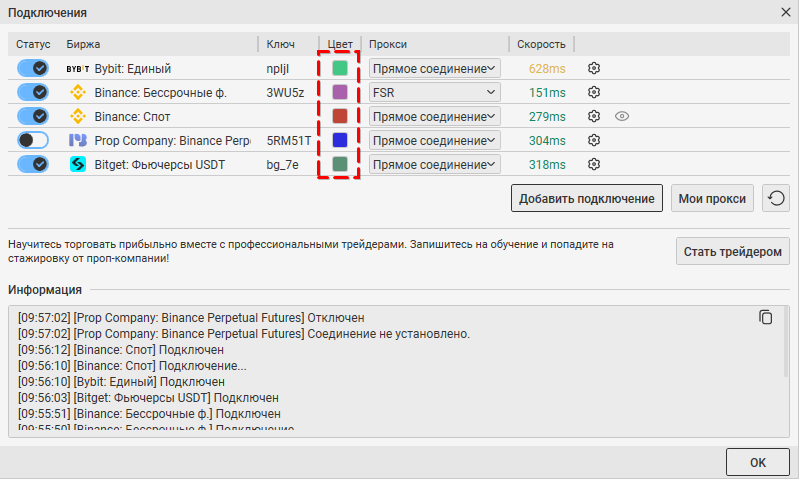799x479 pixels.
Task: Click the Ключ column header
Action: (x=281, y=44)
